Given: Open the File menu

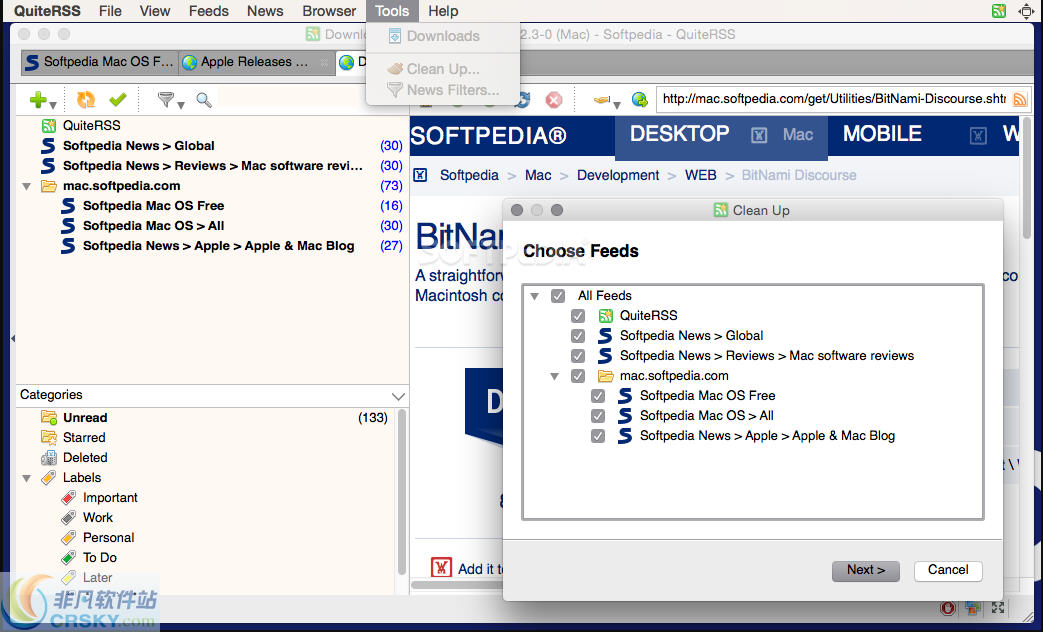Looking at the screenshot, I should coord(110,11).
